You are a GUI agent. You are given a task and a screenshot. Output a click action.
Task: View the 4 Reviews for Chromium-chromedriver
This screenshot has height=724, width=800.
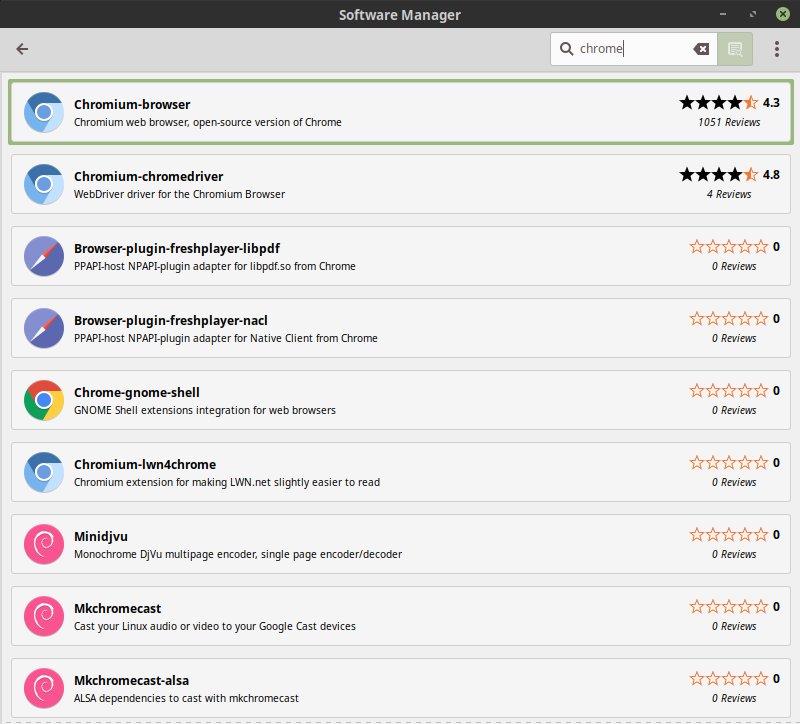point(731,195)
